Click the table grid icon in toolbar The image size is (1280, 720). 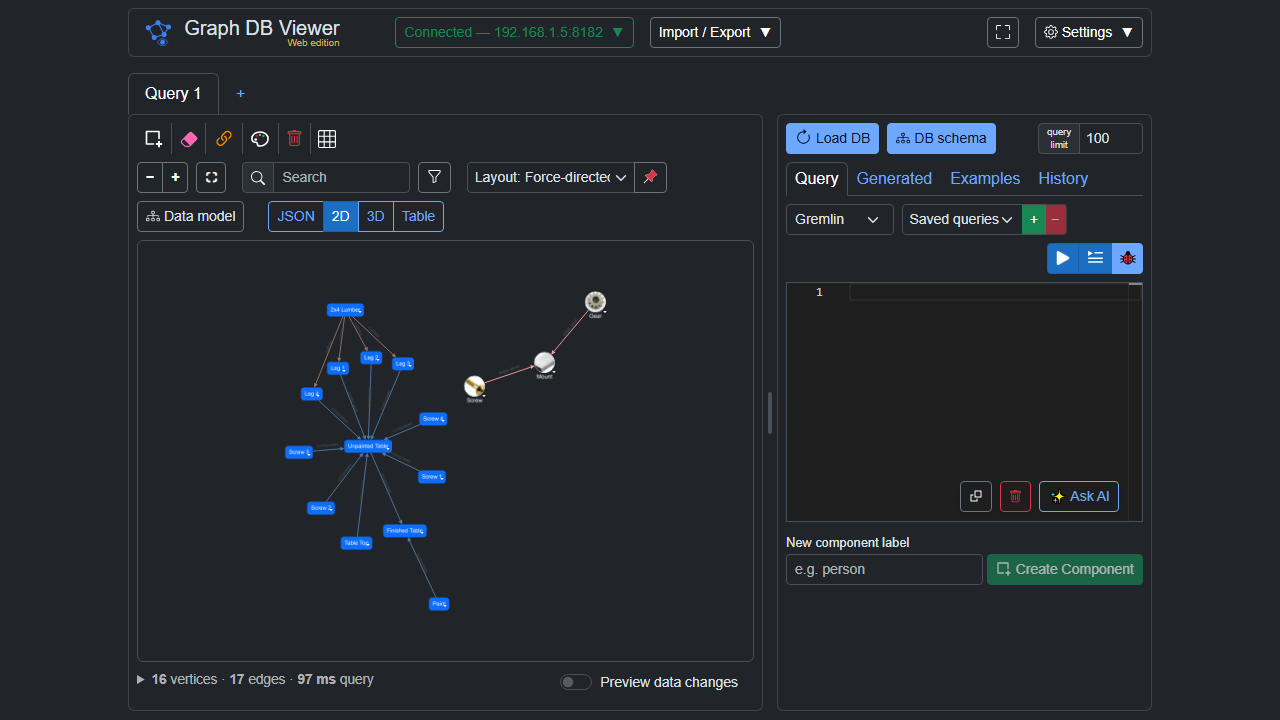327,139
